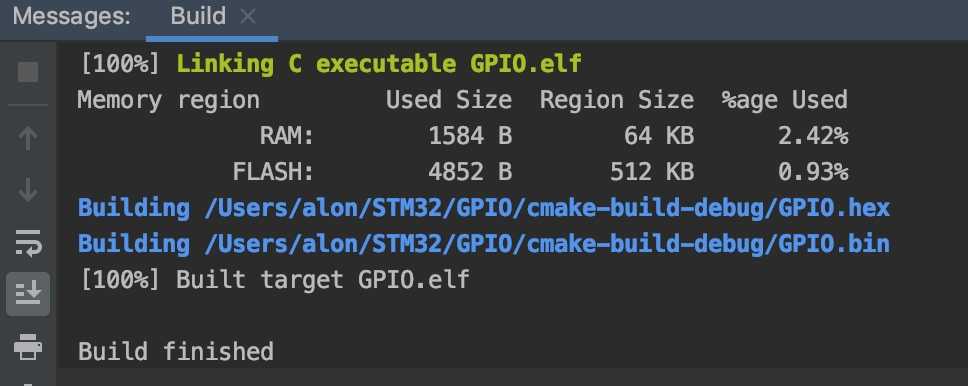This screenshot has width=968, height=386.
Task: Toggle soft-wrap in the build output
Action: (28, 242)
